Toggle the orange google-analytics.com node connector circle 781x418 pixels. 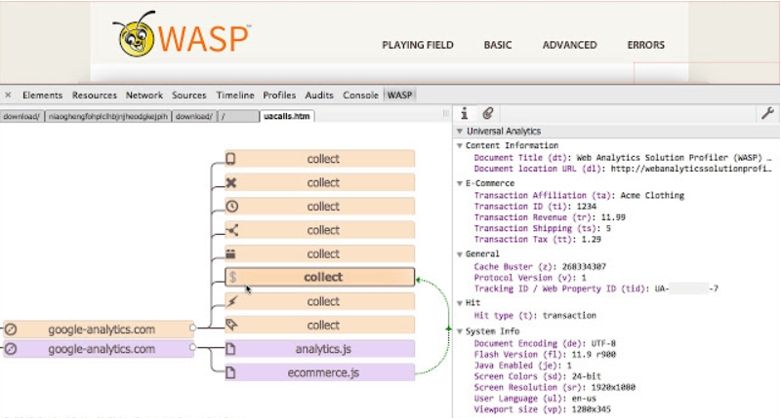point(193,327)
